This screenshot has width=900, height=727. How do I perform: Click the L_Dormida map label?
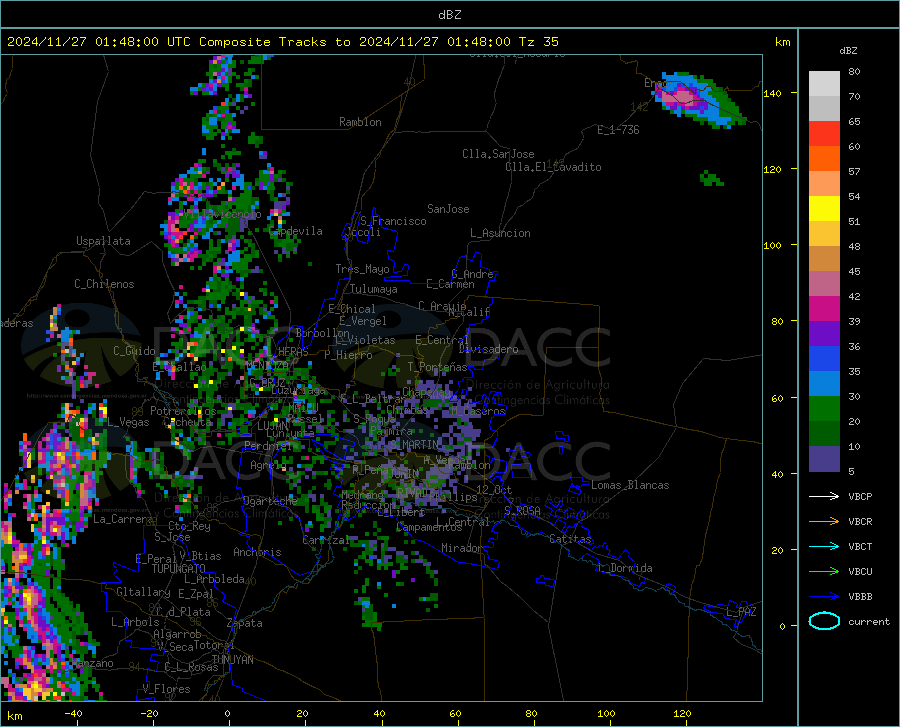(x=624, y=568)
